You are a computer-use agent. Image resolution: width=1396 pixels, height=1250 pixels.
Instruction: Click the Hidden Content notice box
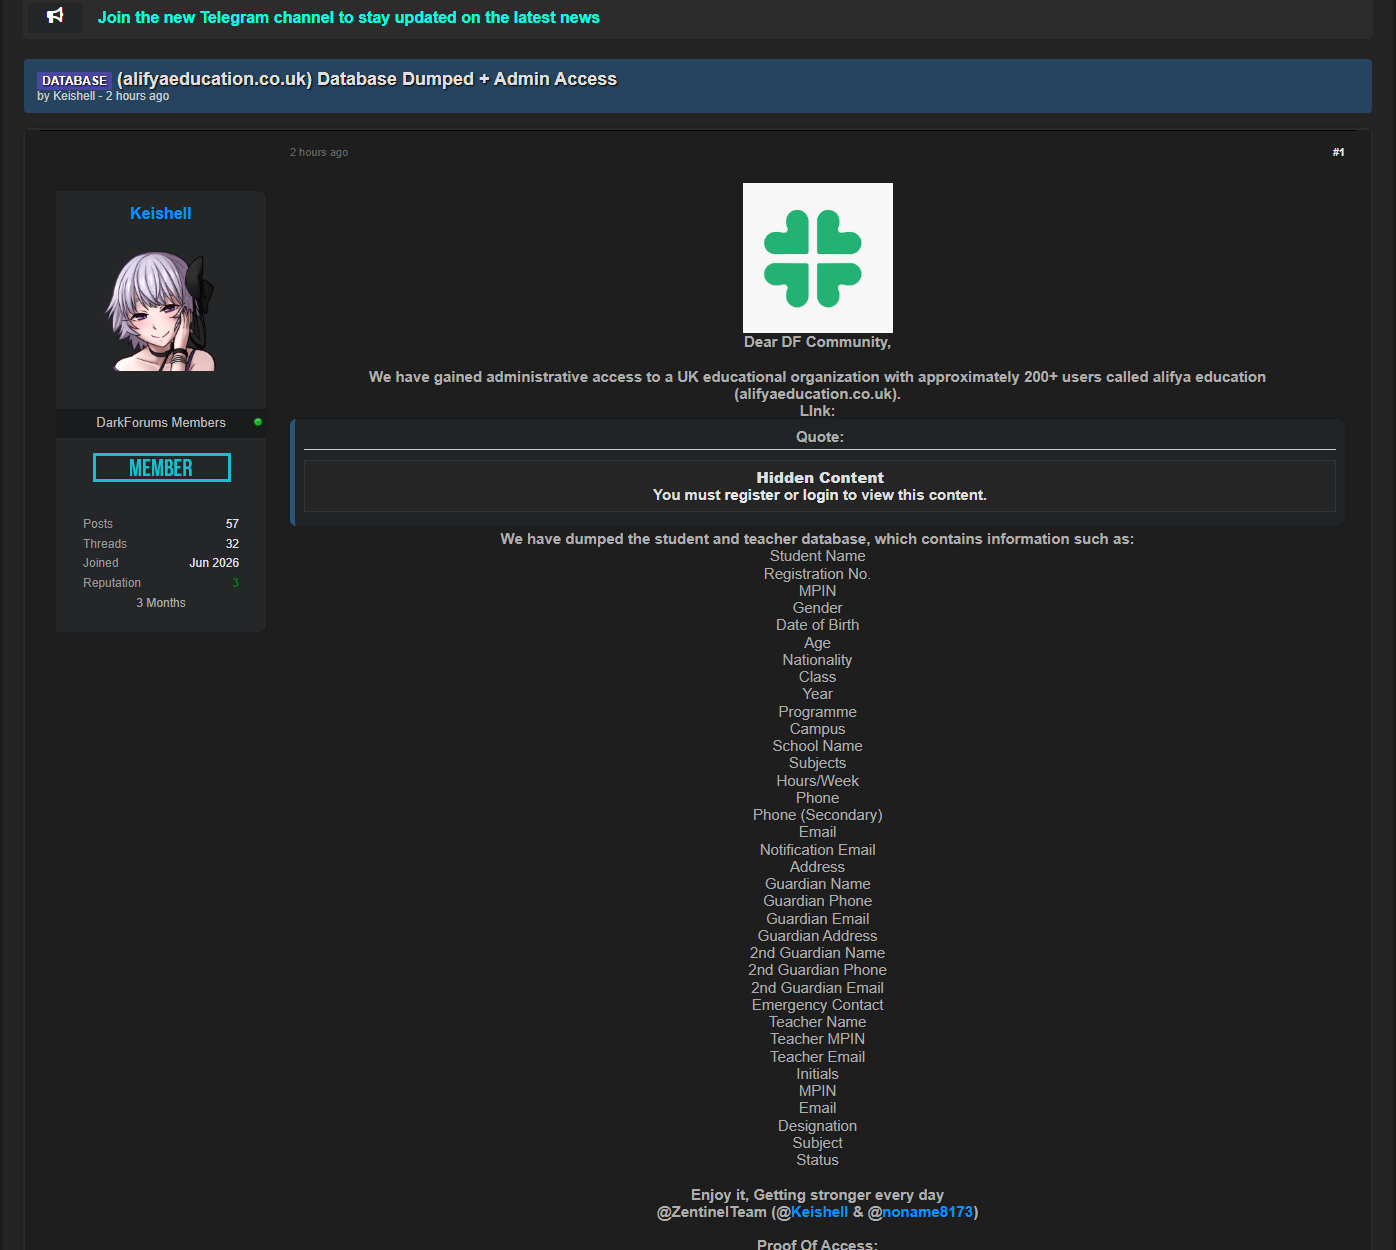pyautogui.click(x=820, y=486)
